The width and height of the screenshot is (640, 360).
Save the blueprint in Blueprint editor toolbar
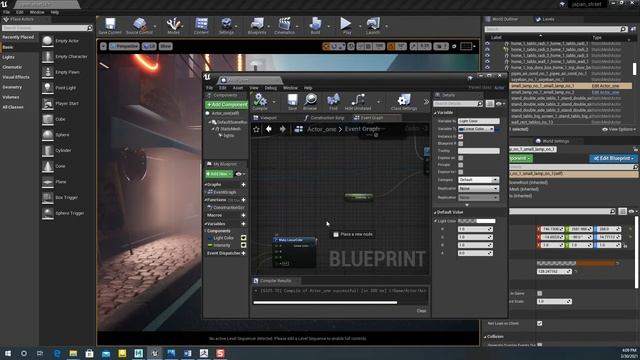(x=292, y=102)
